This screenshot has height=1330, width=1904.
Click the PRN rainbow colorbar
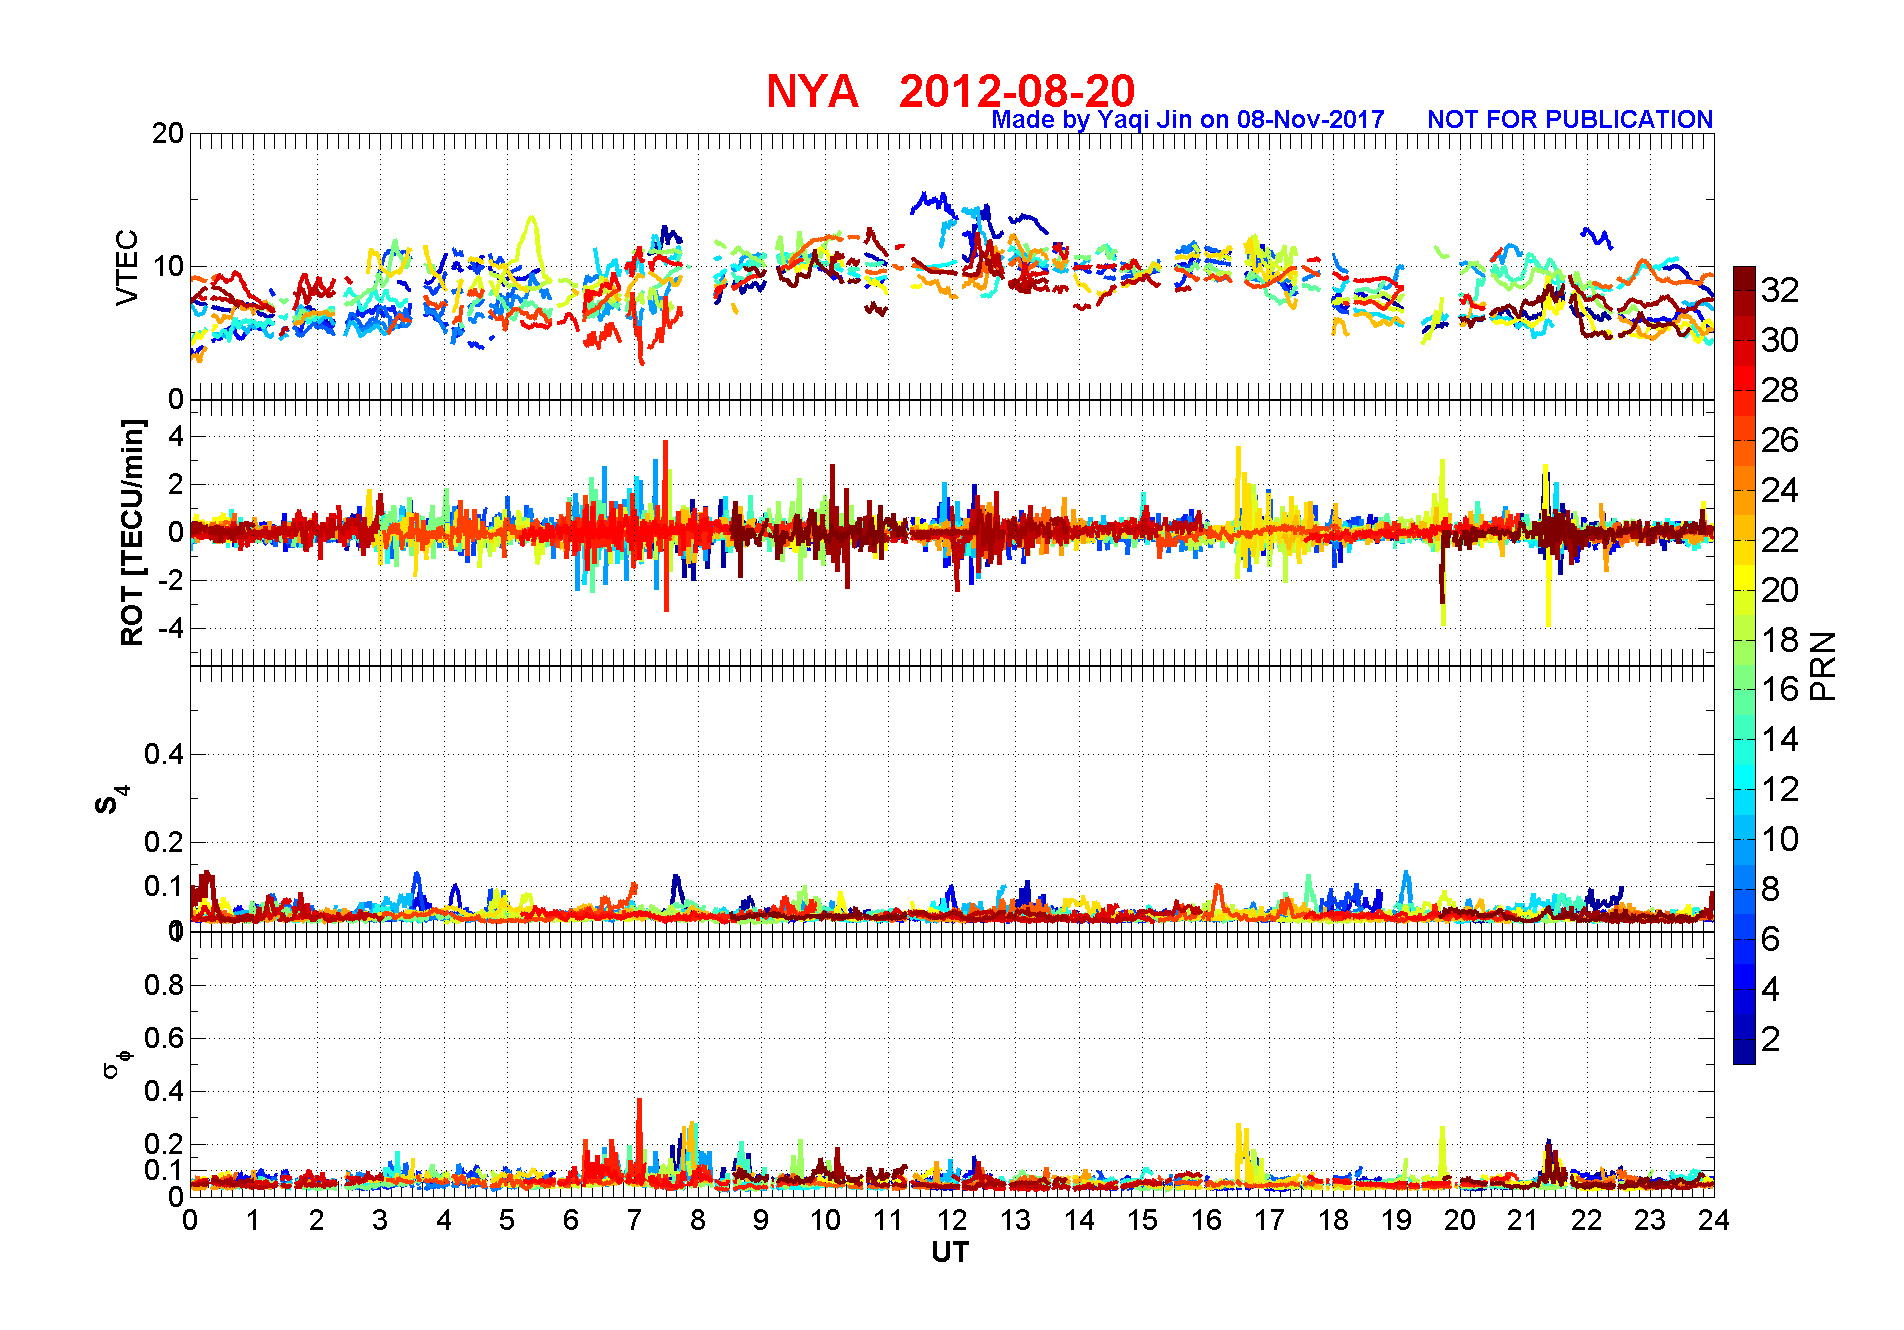tap(1744, 665)
